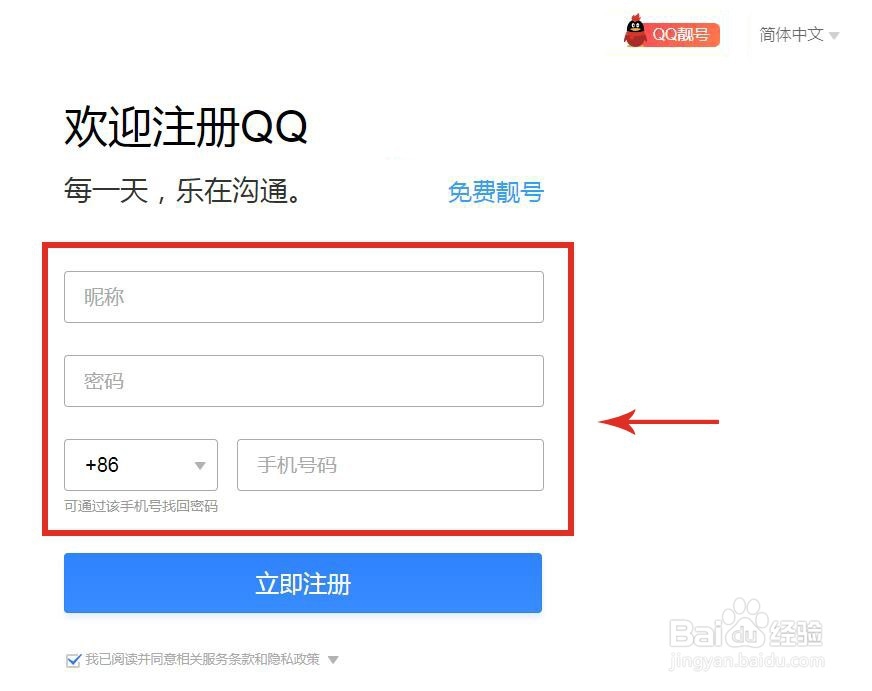Toggle the service terms agreement checkbox
This screenshot has width=872, height=691.
point(73,660)
